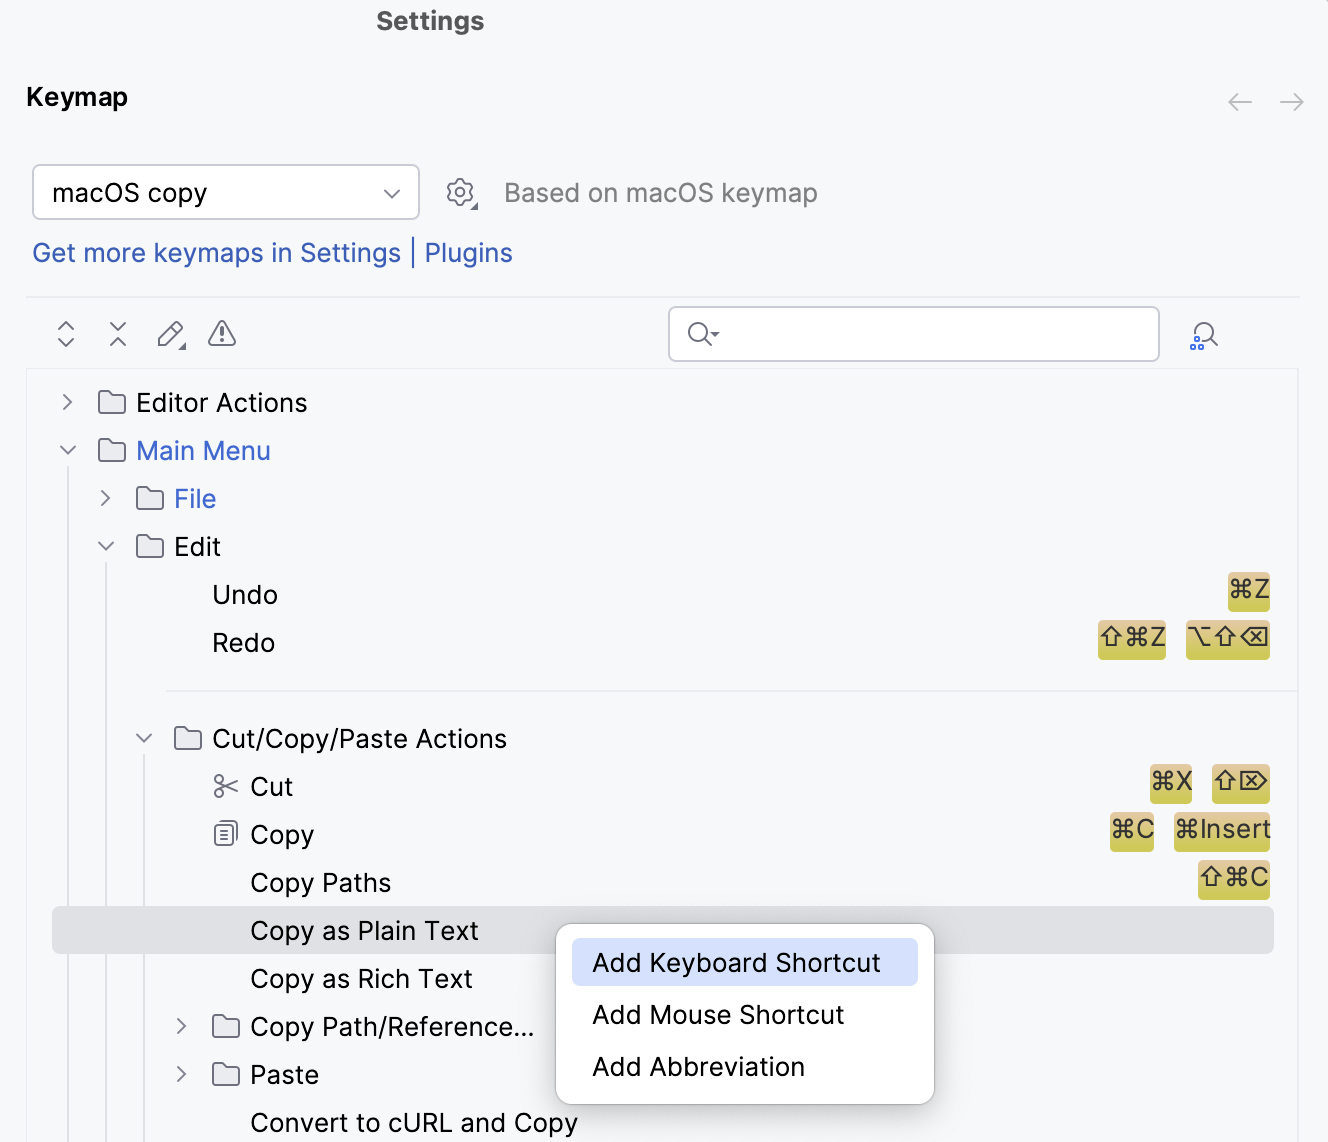This screenshot has width=1328, height=1142.
Task: Click the Show Conflicts warning icon
Action: tap(222, 334)
